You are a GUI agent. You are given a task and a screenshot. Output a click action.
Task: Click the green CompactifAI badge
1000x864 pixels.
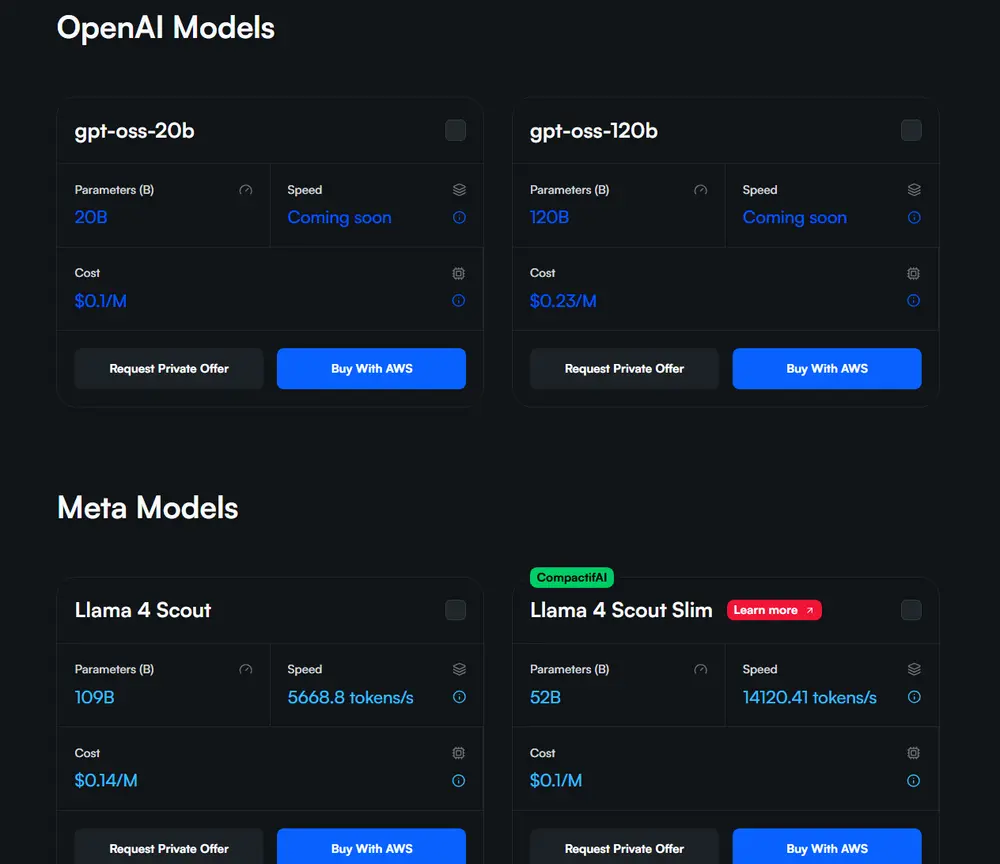click(572, 577)
